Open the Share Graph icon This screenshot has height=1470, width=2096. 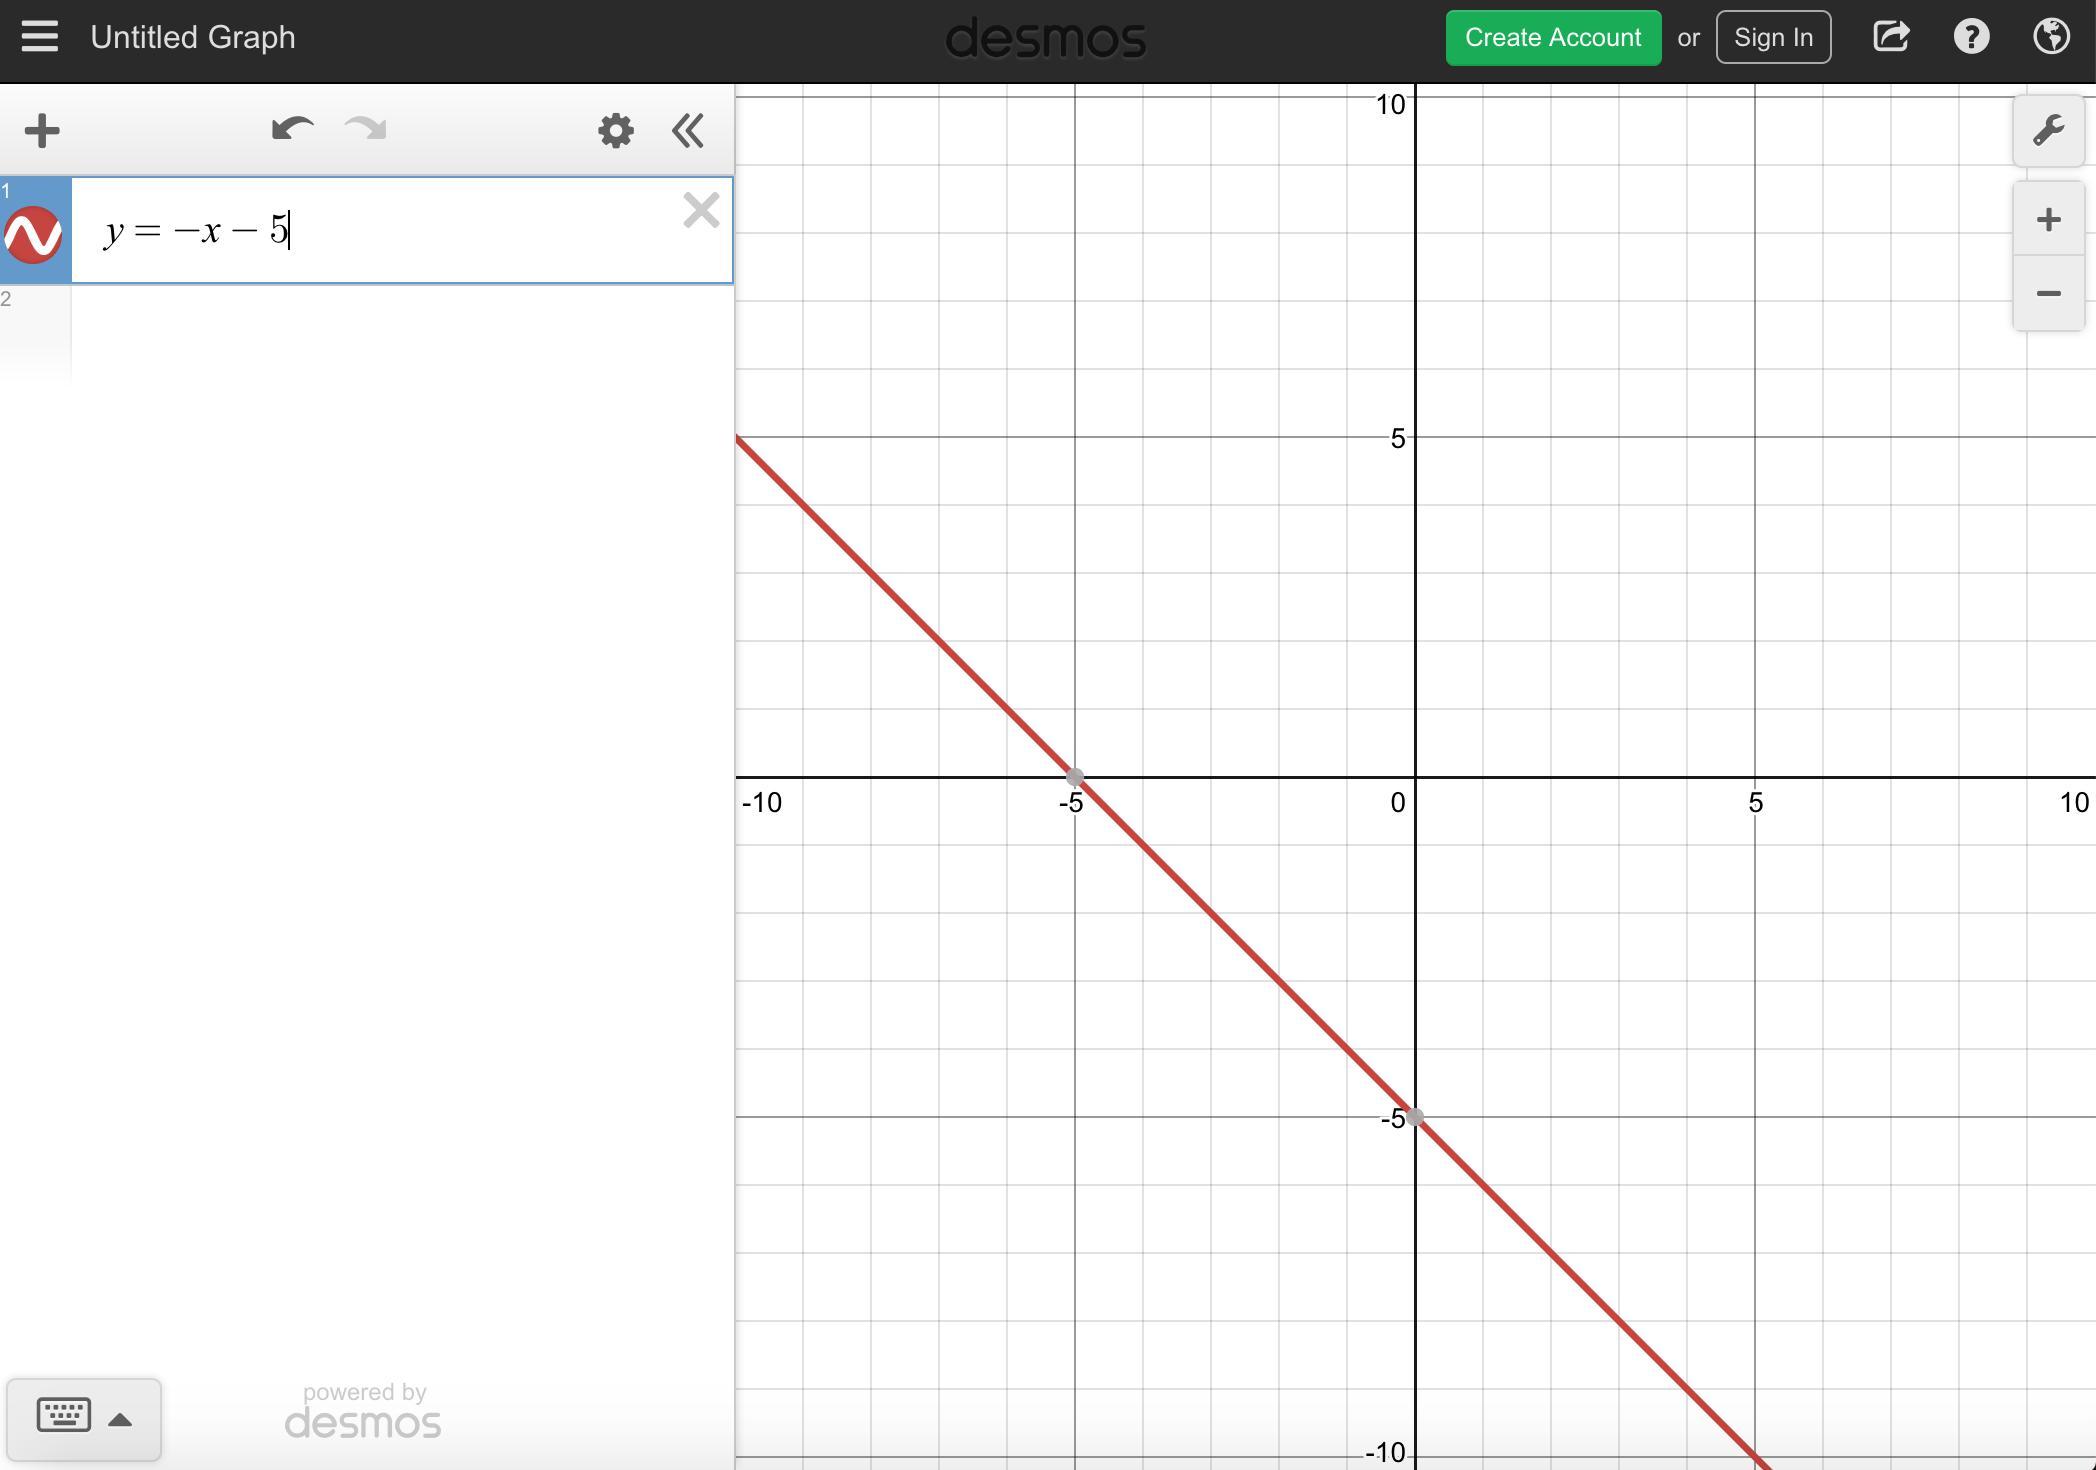pyautogui.click(x=1891, y=37)
